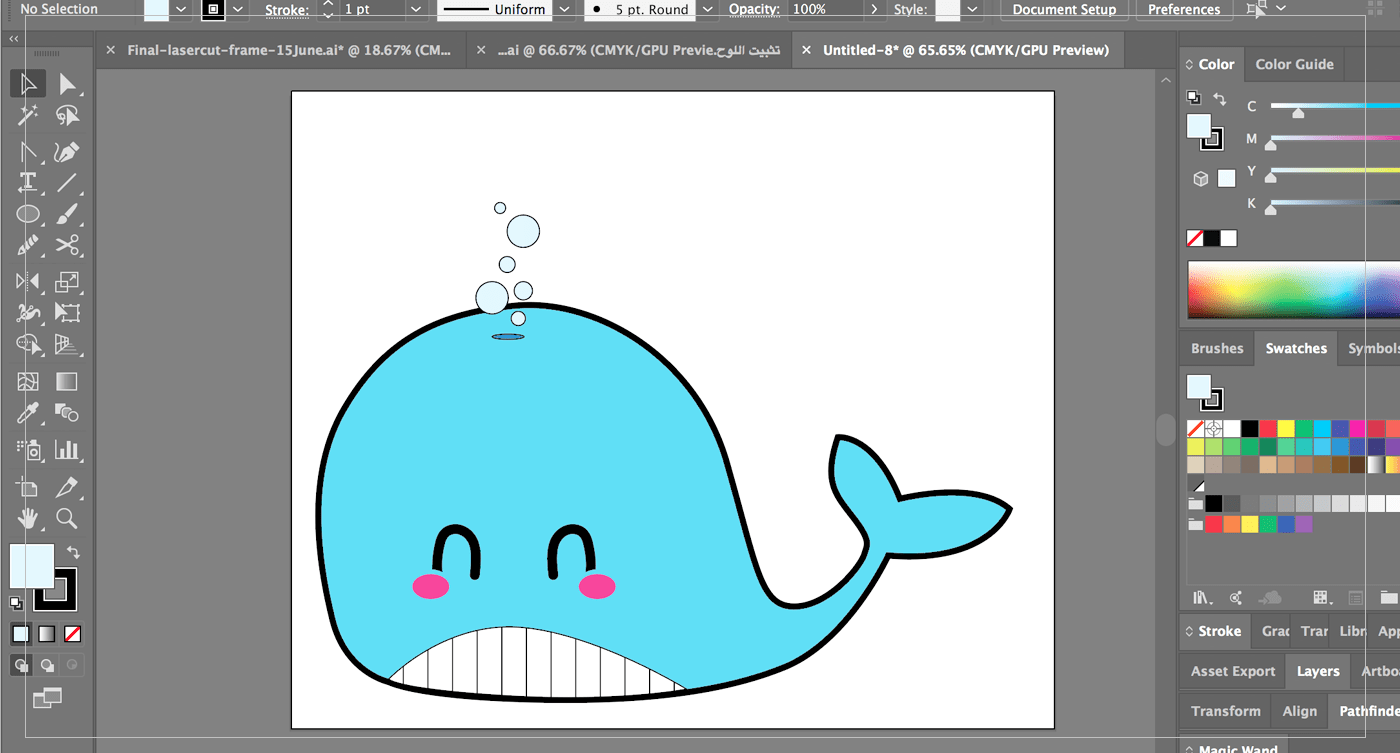Open the Layers panel tab

pos(1318,671)
